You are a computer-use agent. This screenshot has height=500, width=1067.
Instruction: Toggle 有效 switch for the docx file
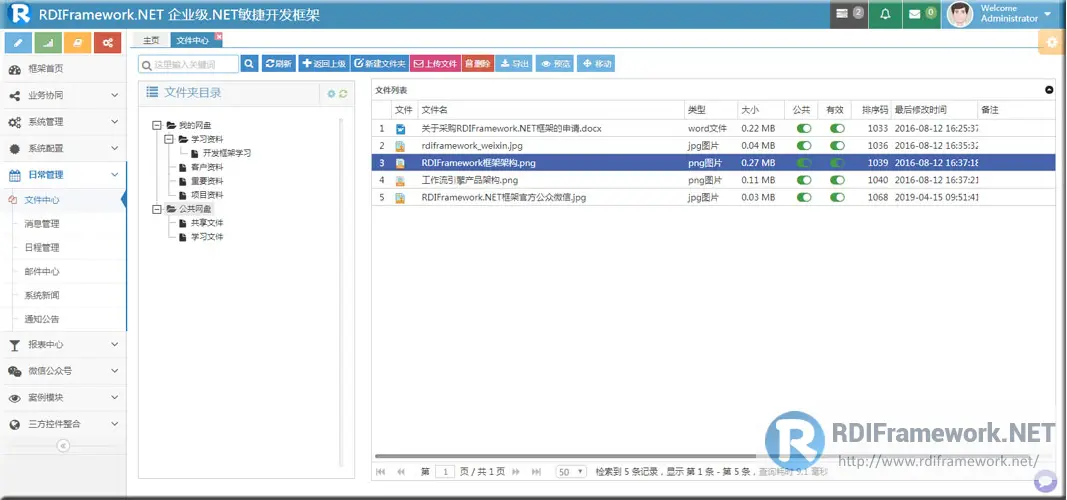click(837, 129)
